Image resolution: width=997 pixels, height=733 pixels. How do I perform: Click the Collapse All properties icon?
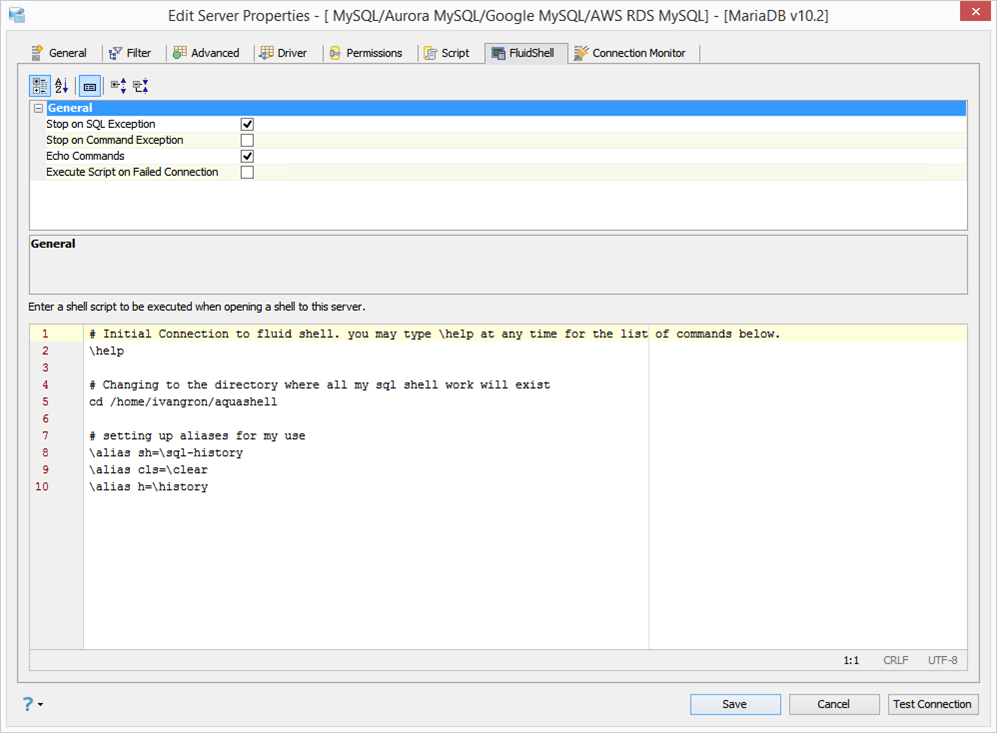141,86
